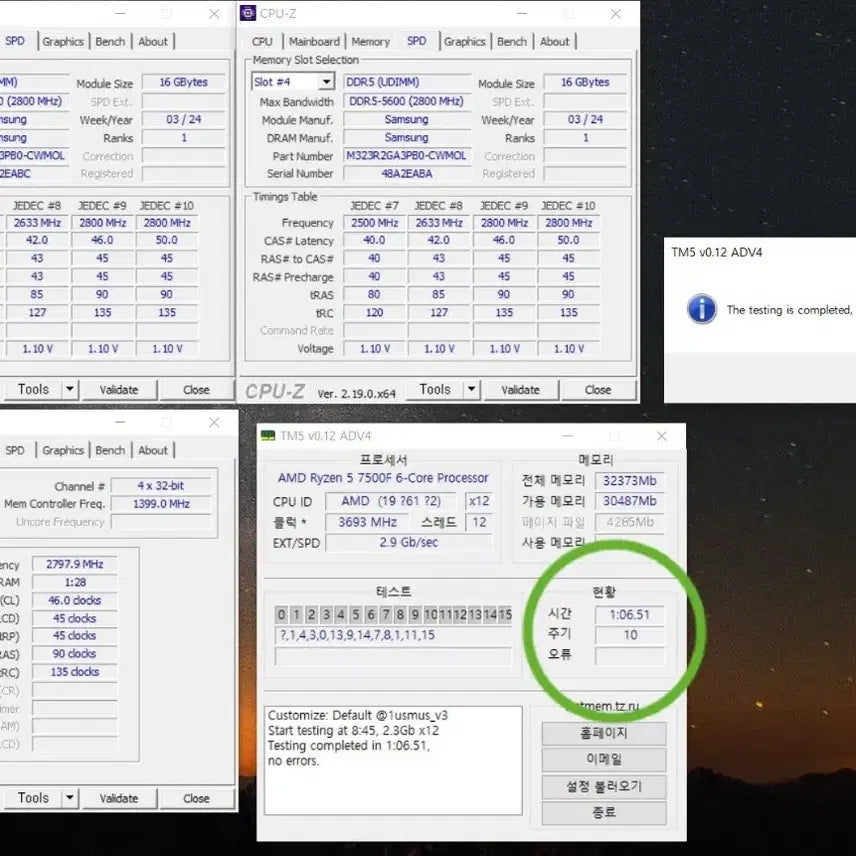Click the Tools button in the CPU-Z window with serial 2EABC
Image resolution: width=856 pixels, height=856 pixels.
[x=33, y=389]
